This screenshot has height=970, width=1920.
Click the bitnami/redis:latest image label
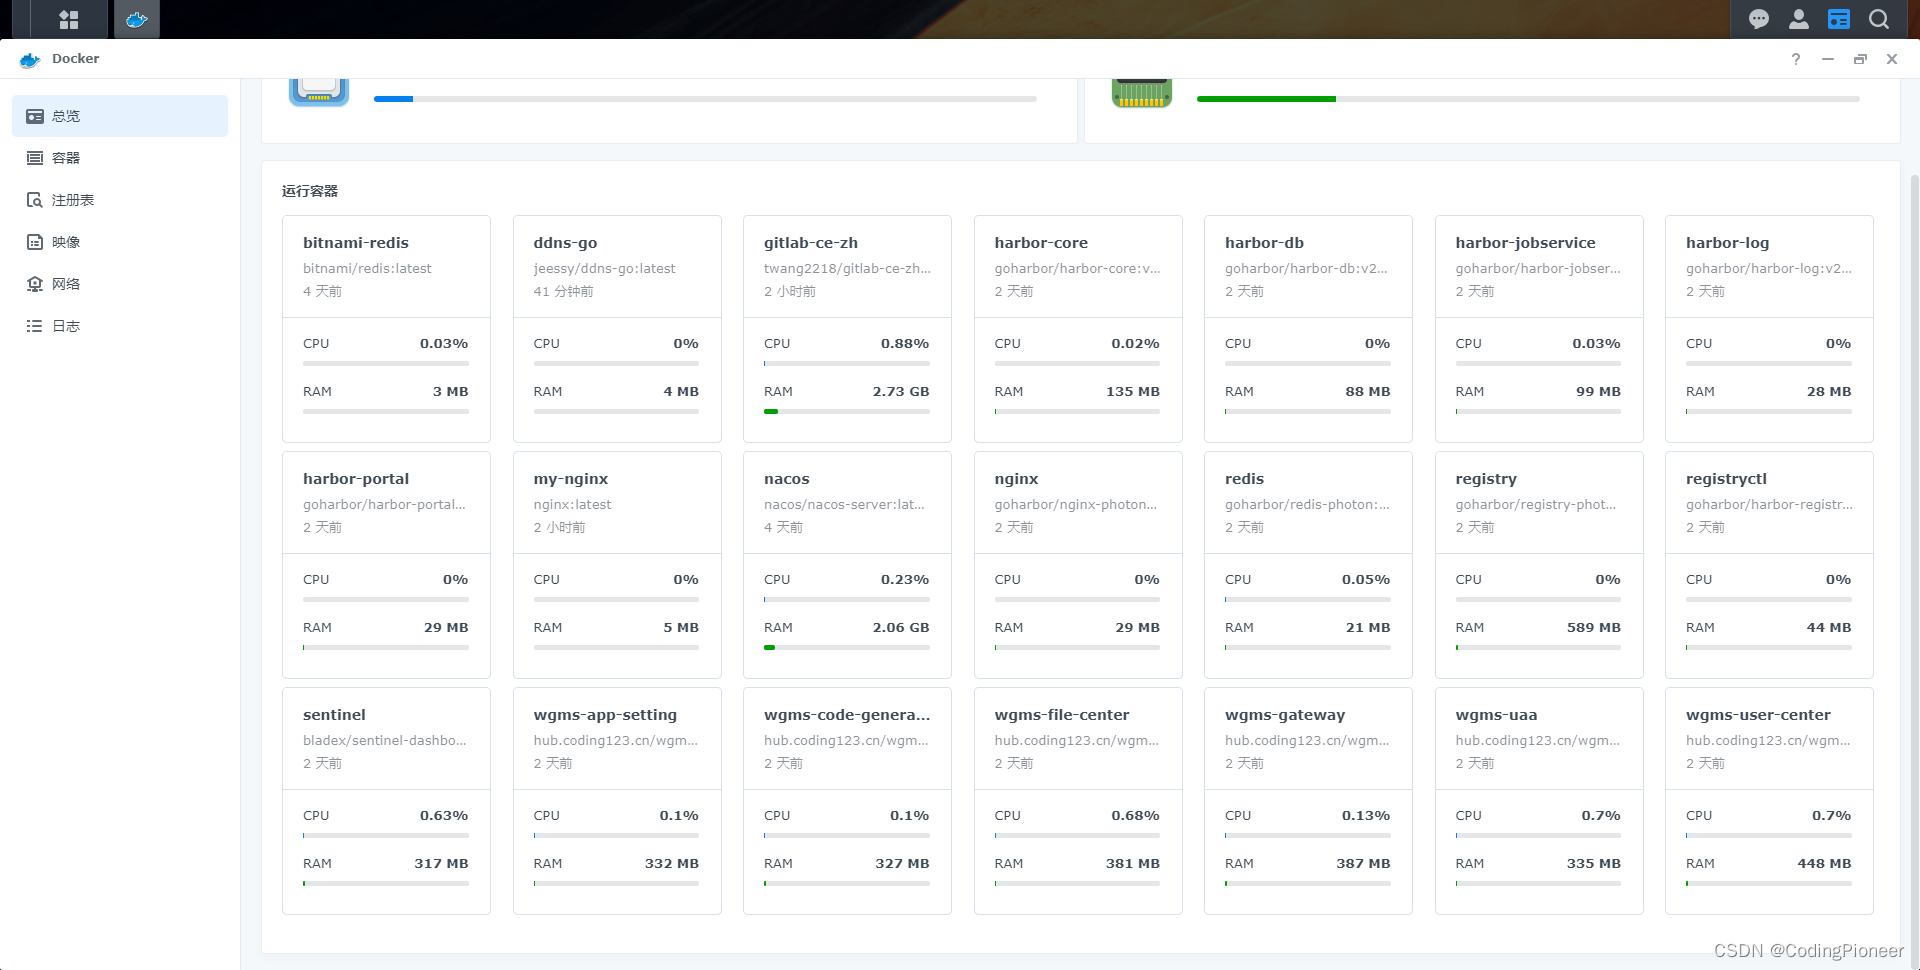[x=367, y=268]
